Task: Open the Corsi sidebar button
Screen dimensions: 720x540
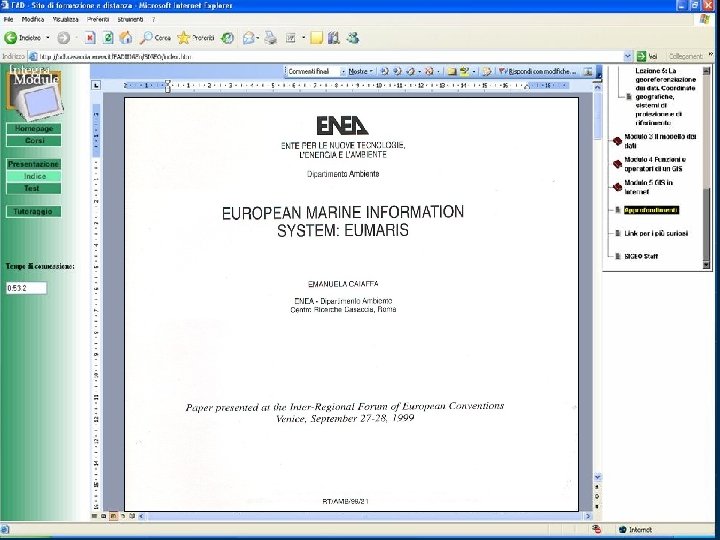Action: [x=34, y=141]
